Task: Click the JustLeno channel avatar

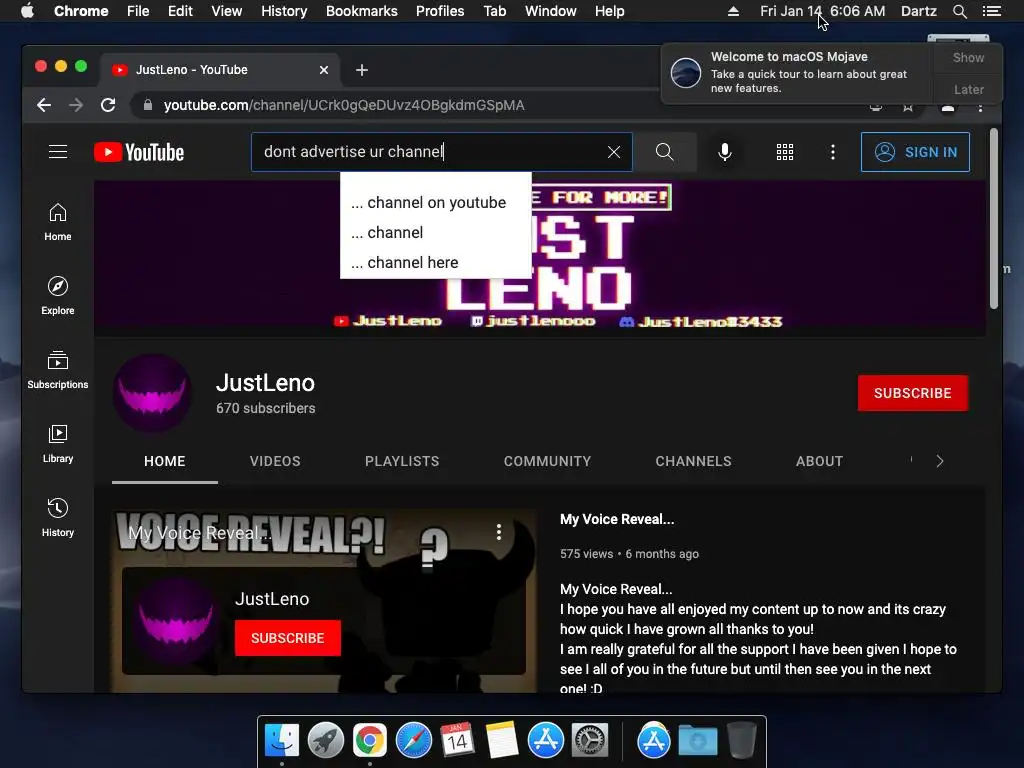Action: (152, 393)
